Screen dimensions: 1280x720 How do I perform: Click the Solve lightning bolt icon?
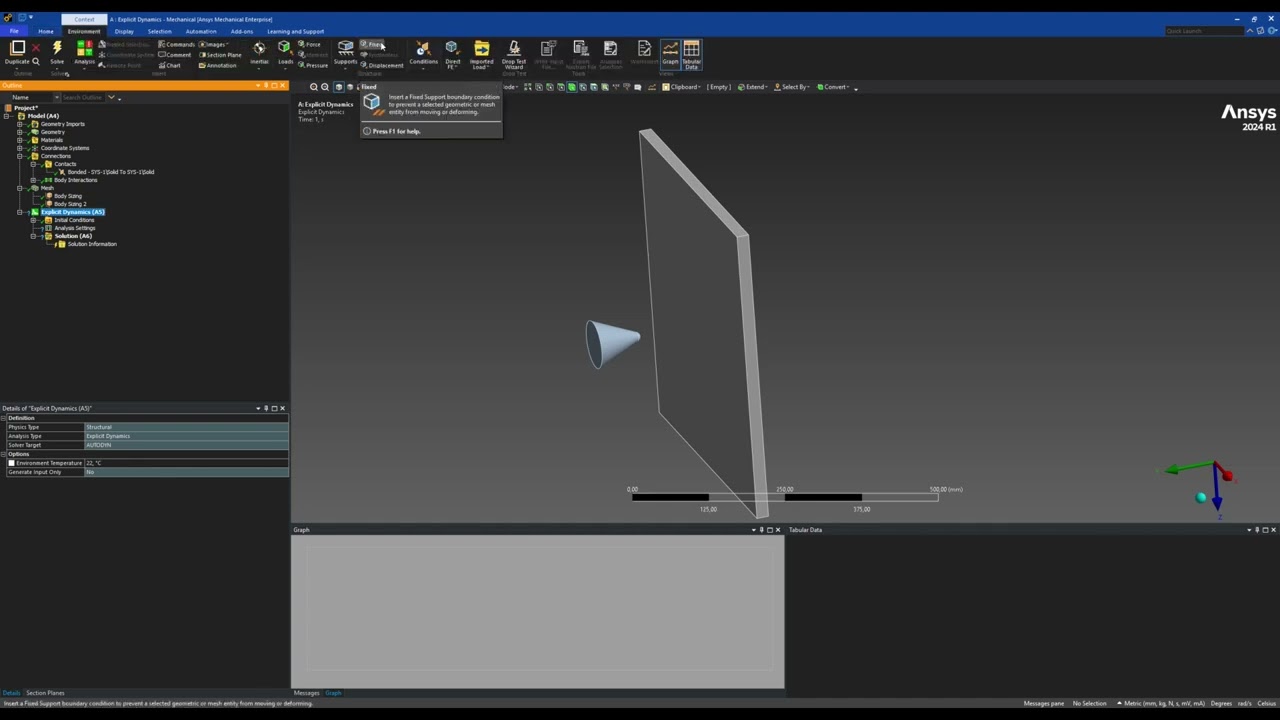(x=57, y=47)
